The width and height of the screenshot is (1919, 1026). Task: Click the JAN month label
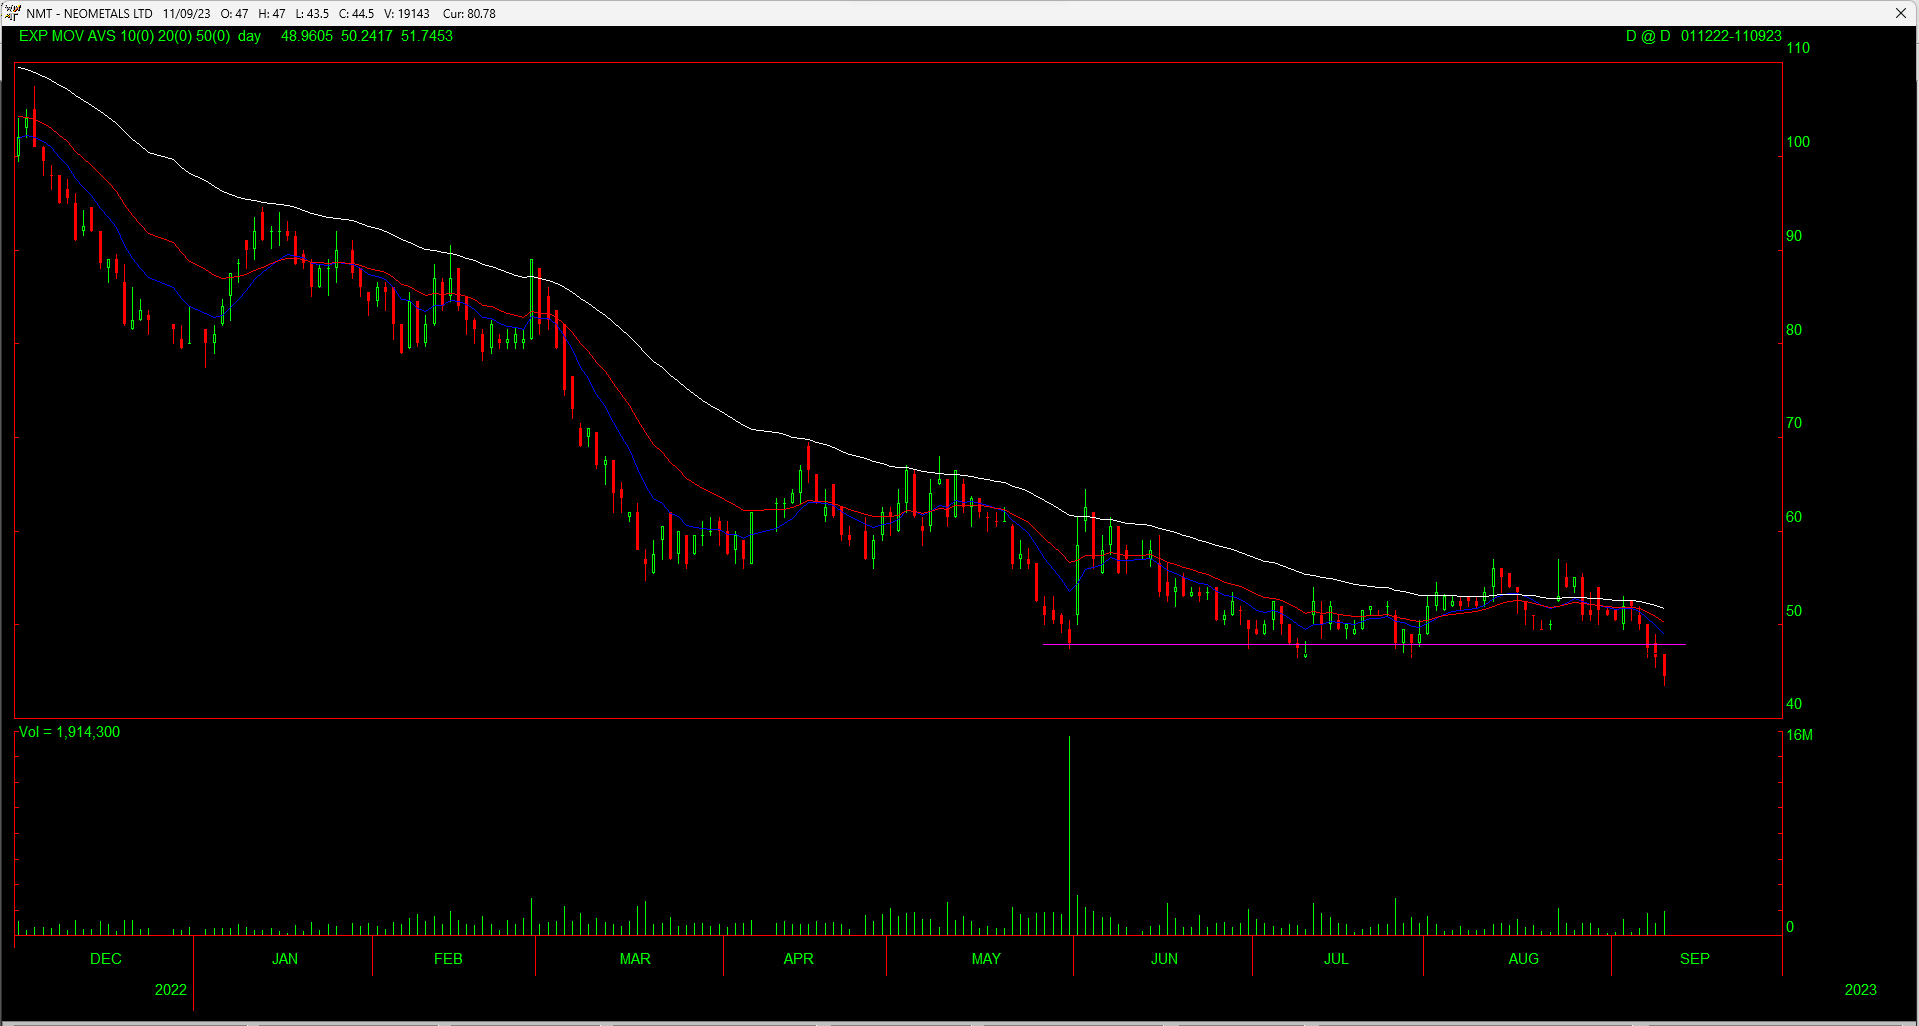tap(285, 959)
